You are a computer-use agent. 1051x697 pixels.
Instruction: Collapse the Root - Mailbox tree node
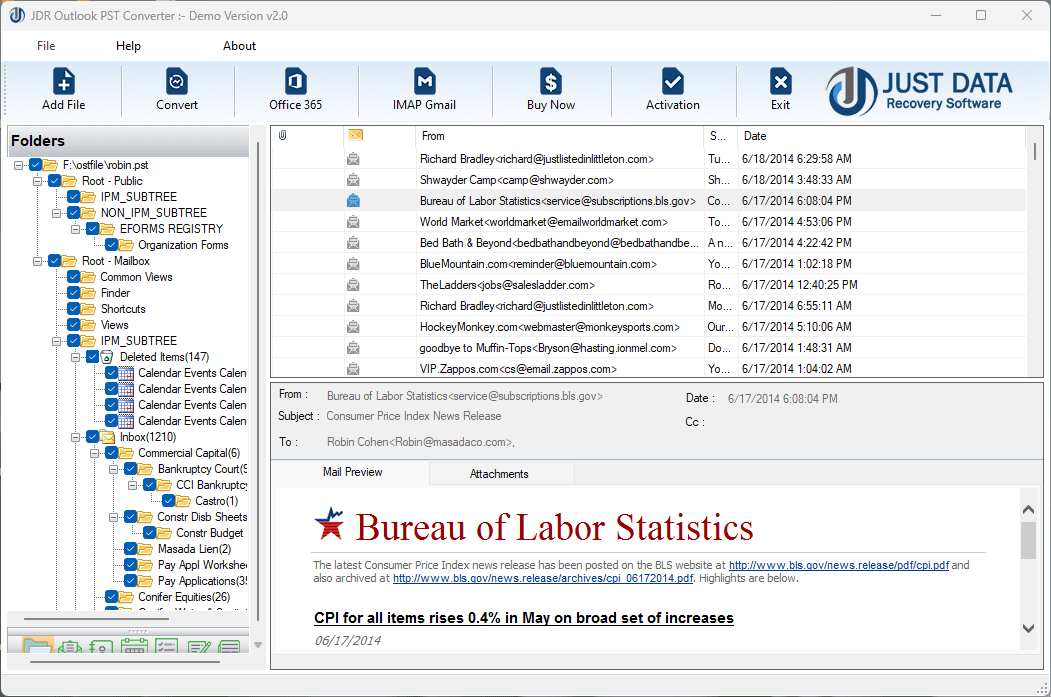37,260
